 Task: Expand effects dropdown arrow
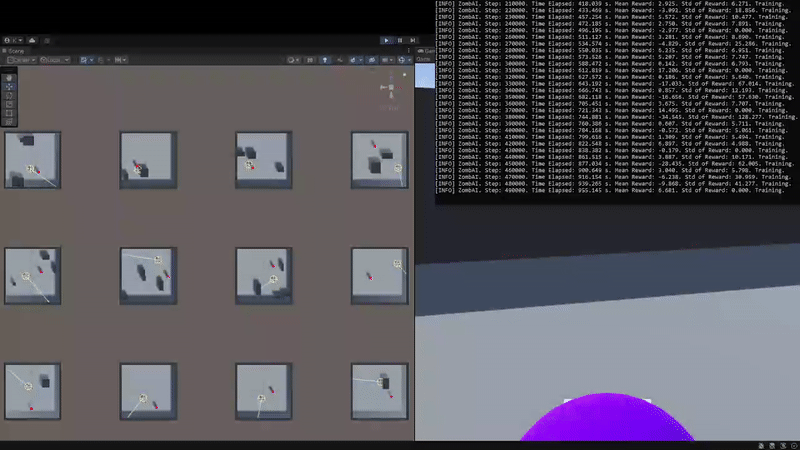[x=361, y=60]
